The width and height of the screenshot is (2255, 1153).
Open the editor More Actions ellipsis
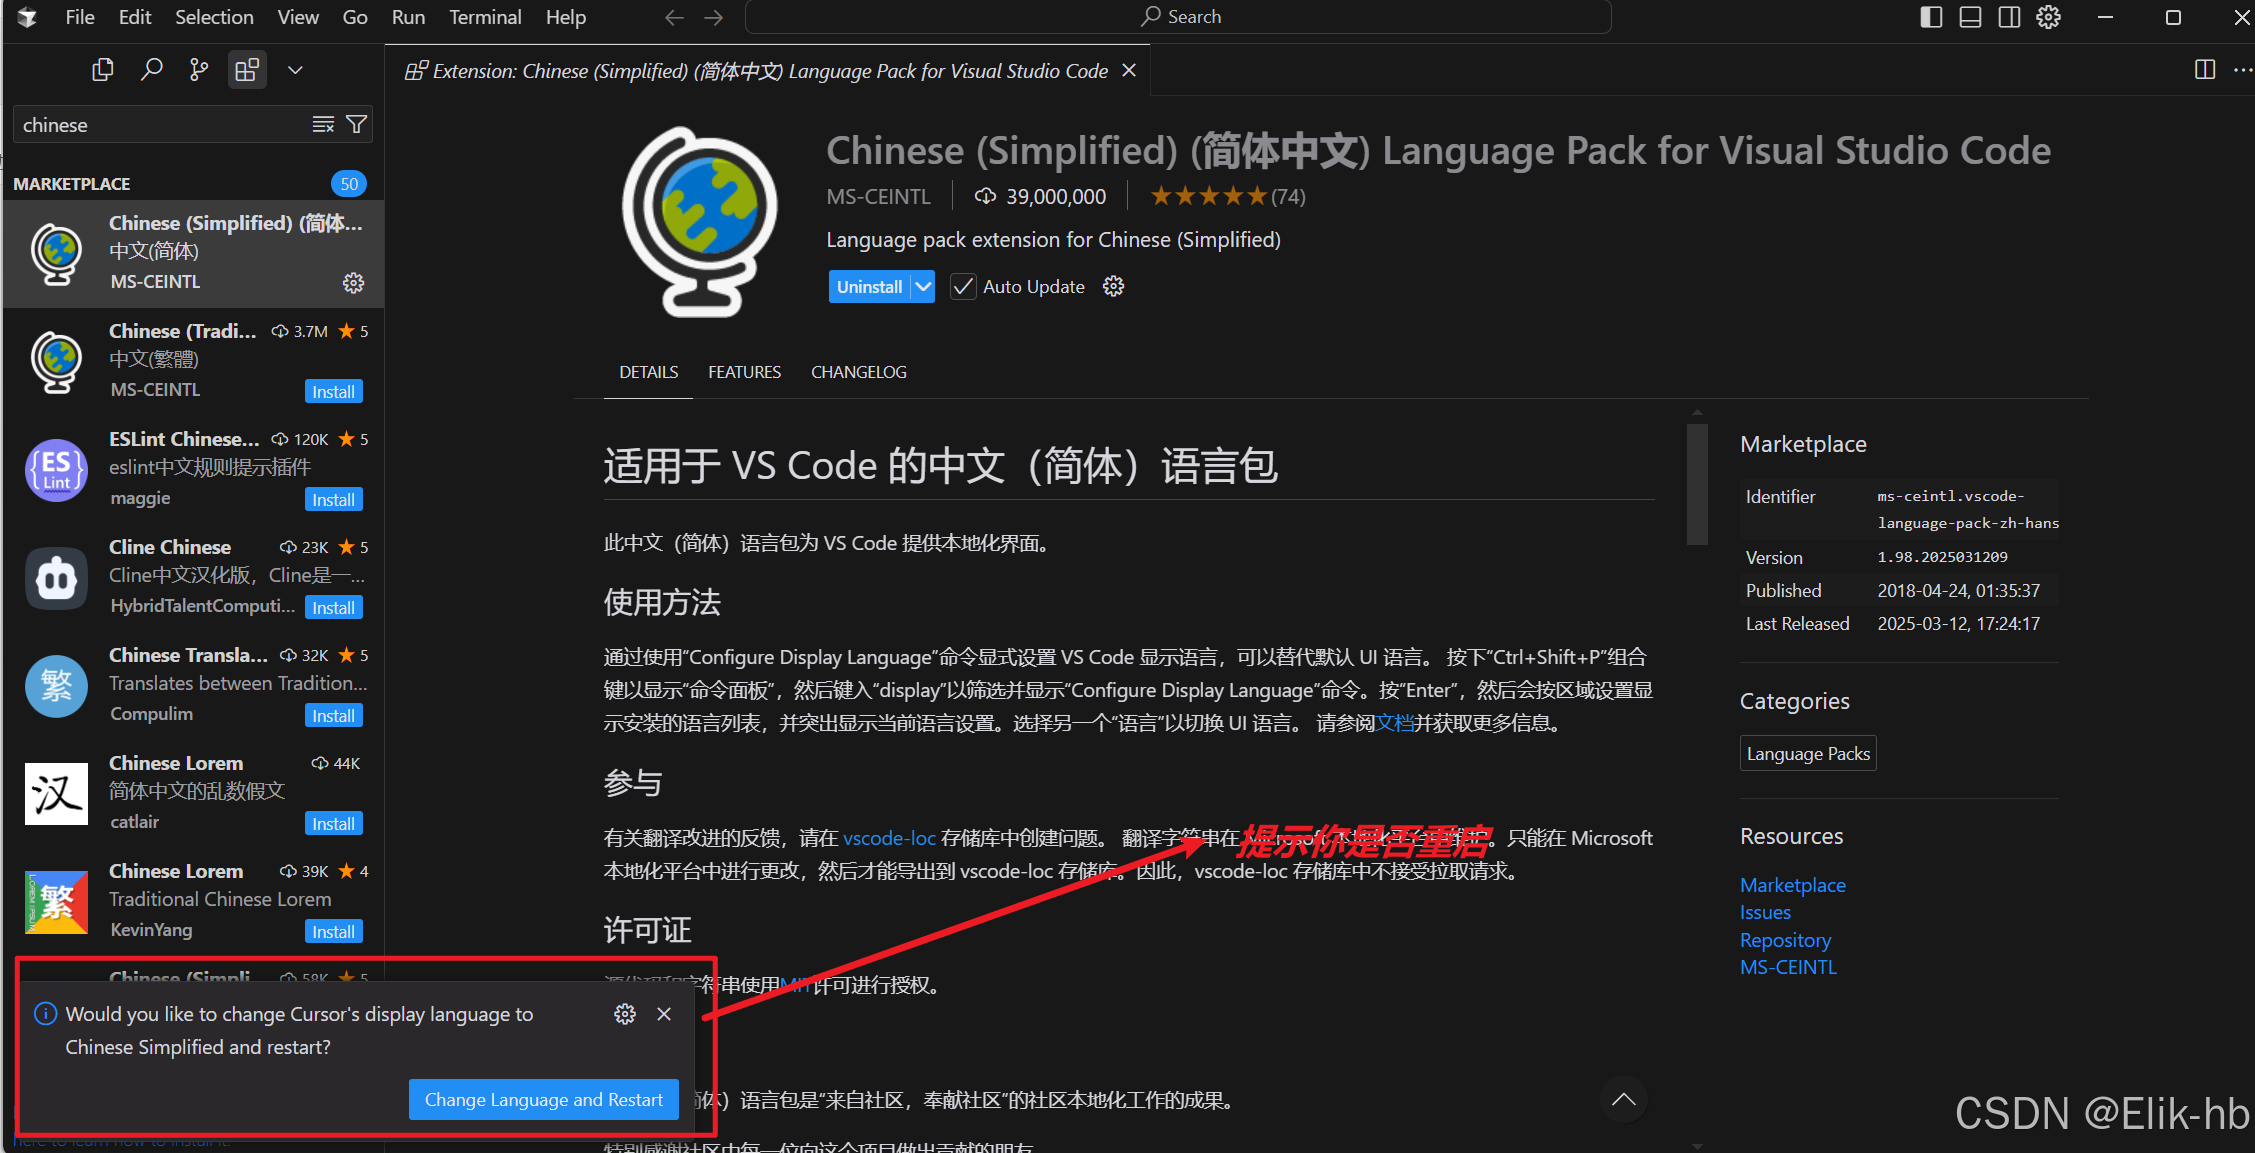tap(2242, 70)
